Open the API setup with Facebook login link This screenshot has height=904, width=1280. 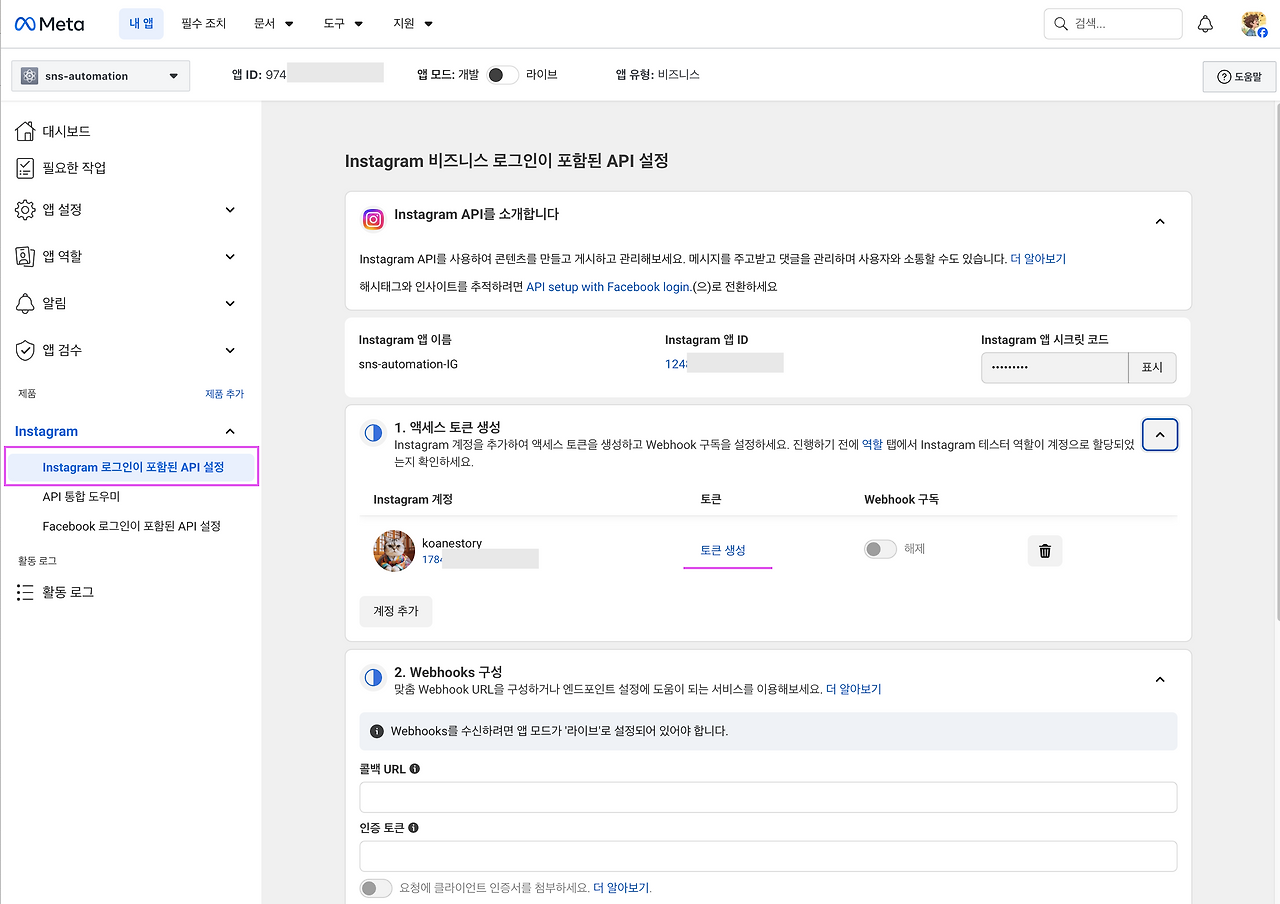[x=607, y=287]
